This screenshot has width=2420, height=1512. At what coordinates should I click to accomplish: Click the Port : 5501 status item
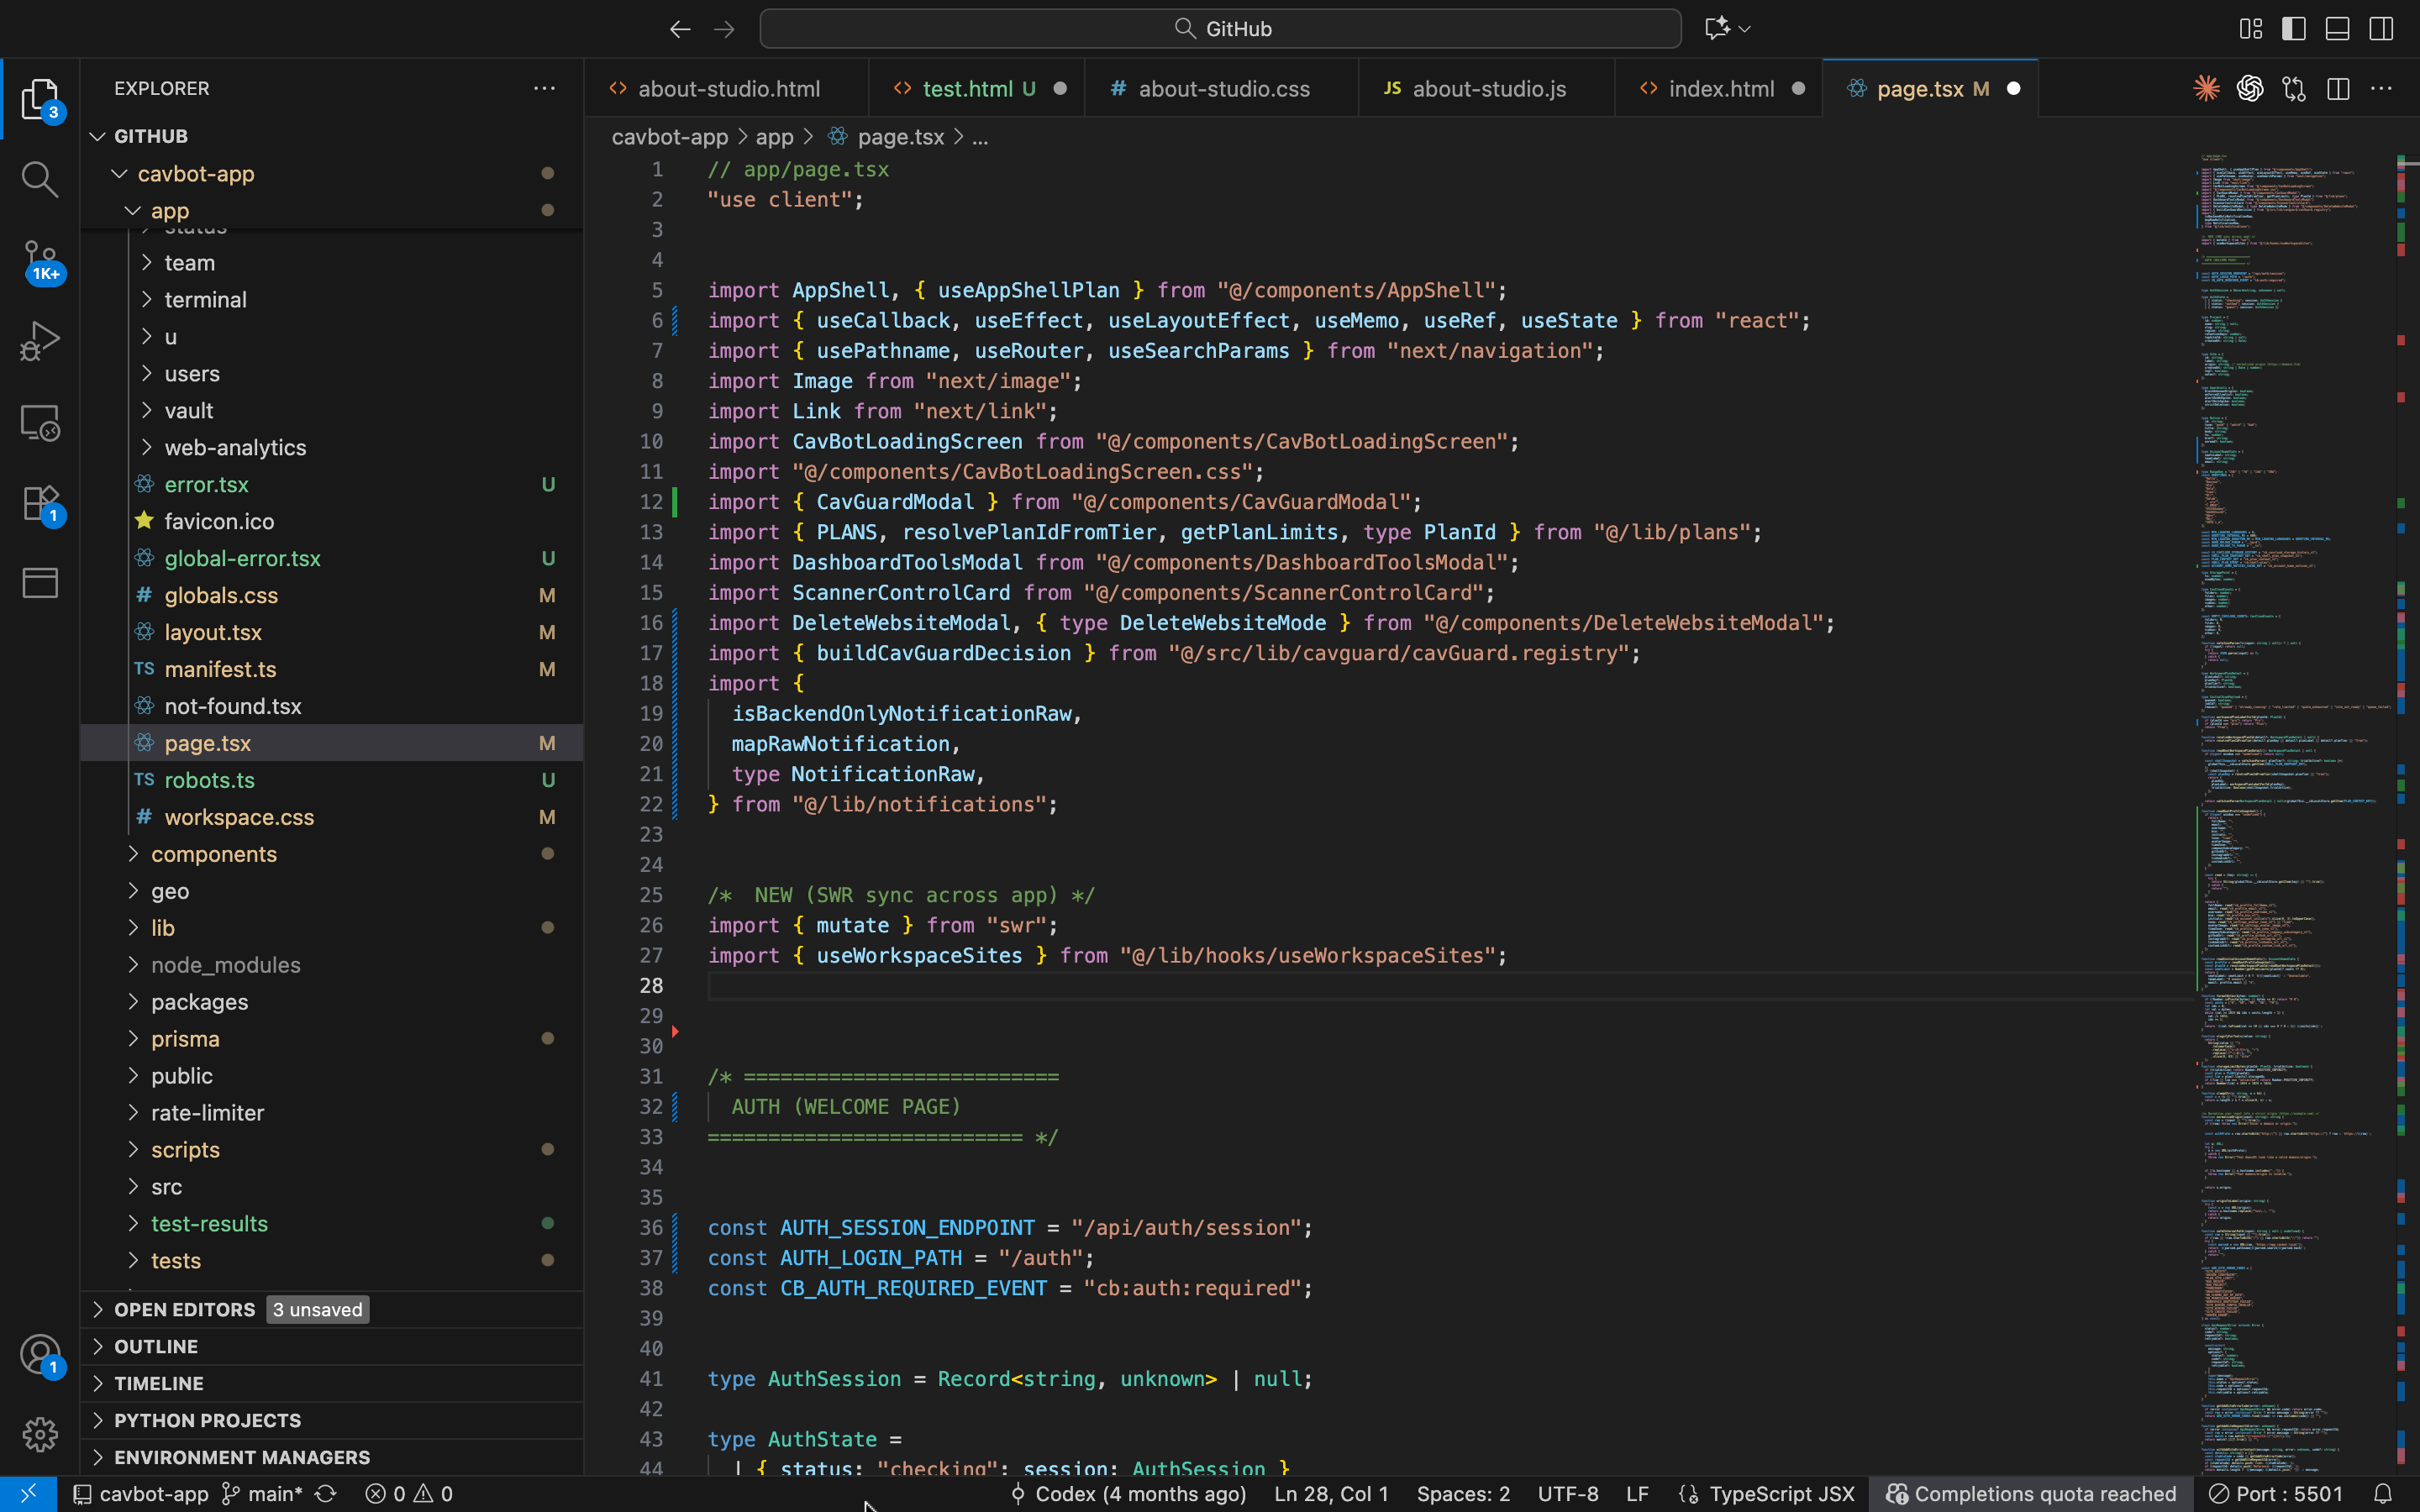[2276, 1494]
